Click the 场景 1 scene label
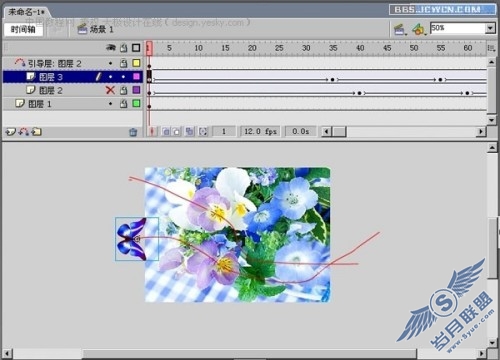Viewport: 500px width, 360px height. 102,30
